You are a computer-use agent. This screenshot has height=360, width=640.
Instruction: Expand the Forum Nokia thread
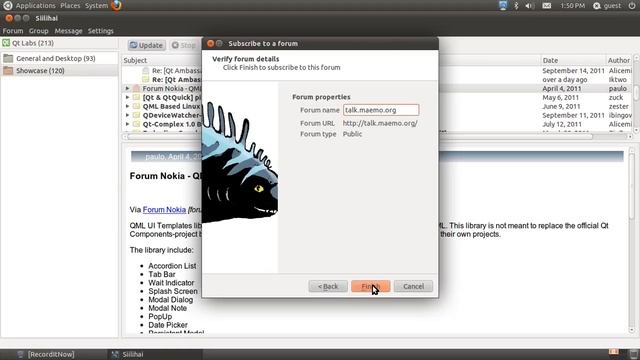click(x=127, y=89)
